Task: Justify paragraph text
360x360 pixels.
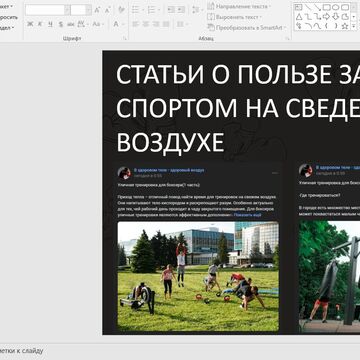Action: 166,24
